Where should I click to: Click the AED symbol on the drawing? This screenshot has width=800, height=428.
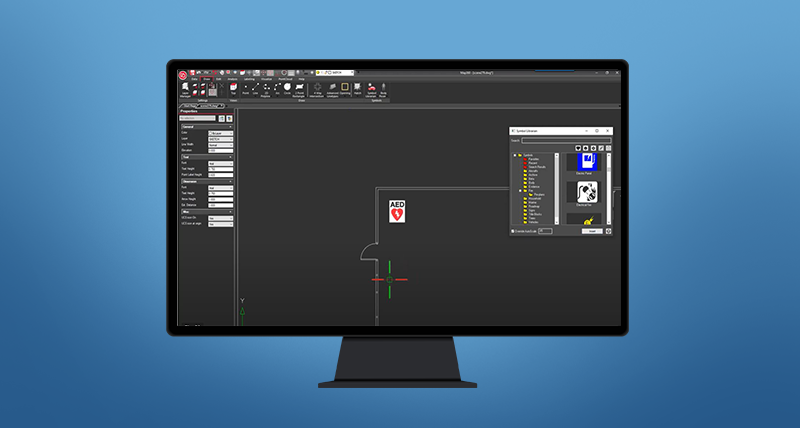(x=397, y=211)
